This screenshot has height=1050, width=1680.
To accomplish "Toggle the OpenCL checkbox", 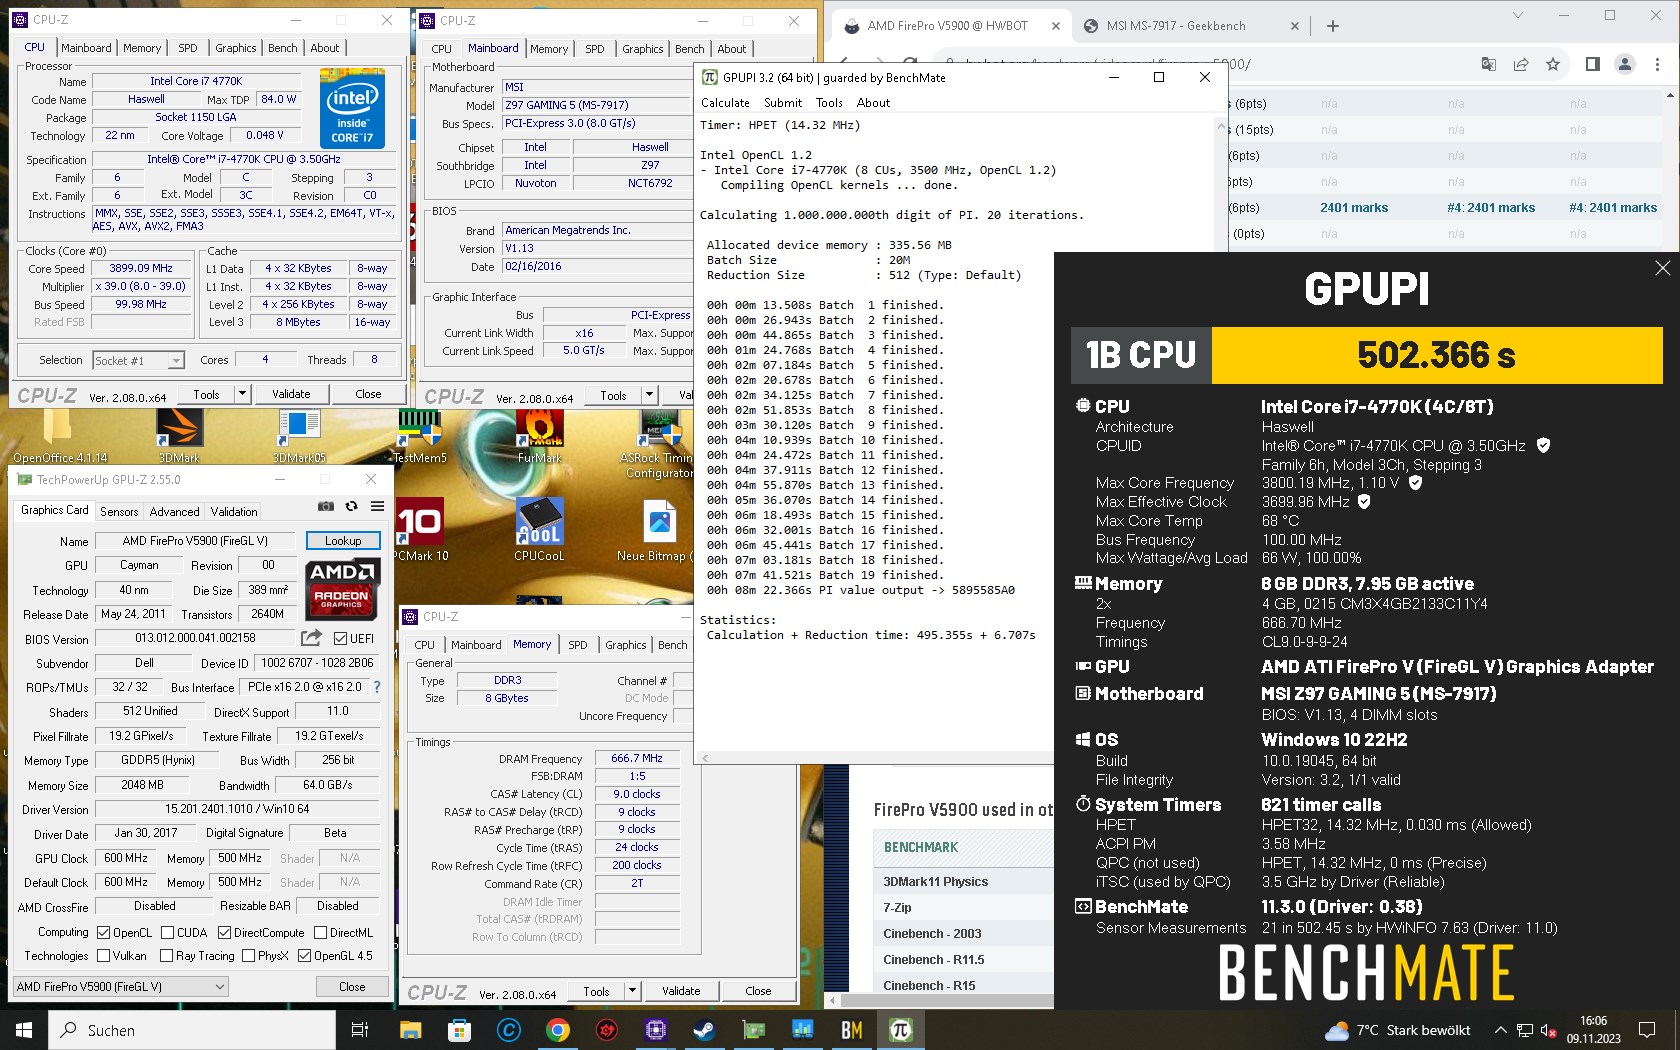I will (103, 932).
